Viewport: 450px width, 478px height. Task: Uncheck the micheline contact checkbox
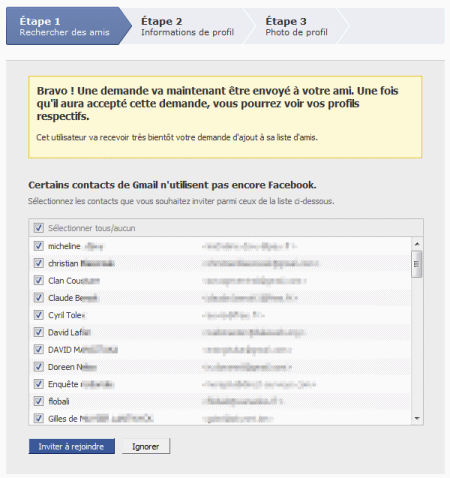pyautogui.click(x=39, y=246)
